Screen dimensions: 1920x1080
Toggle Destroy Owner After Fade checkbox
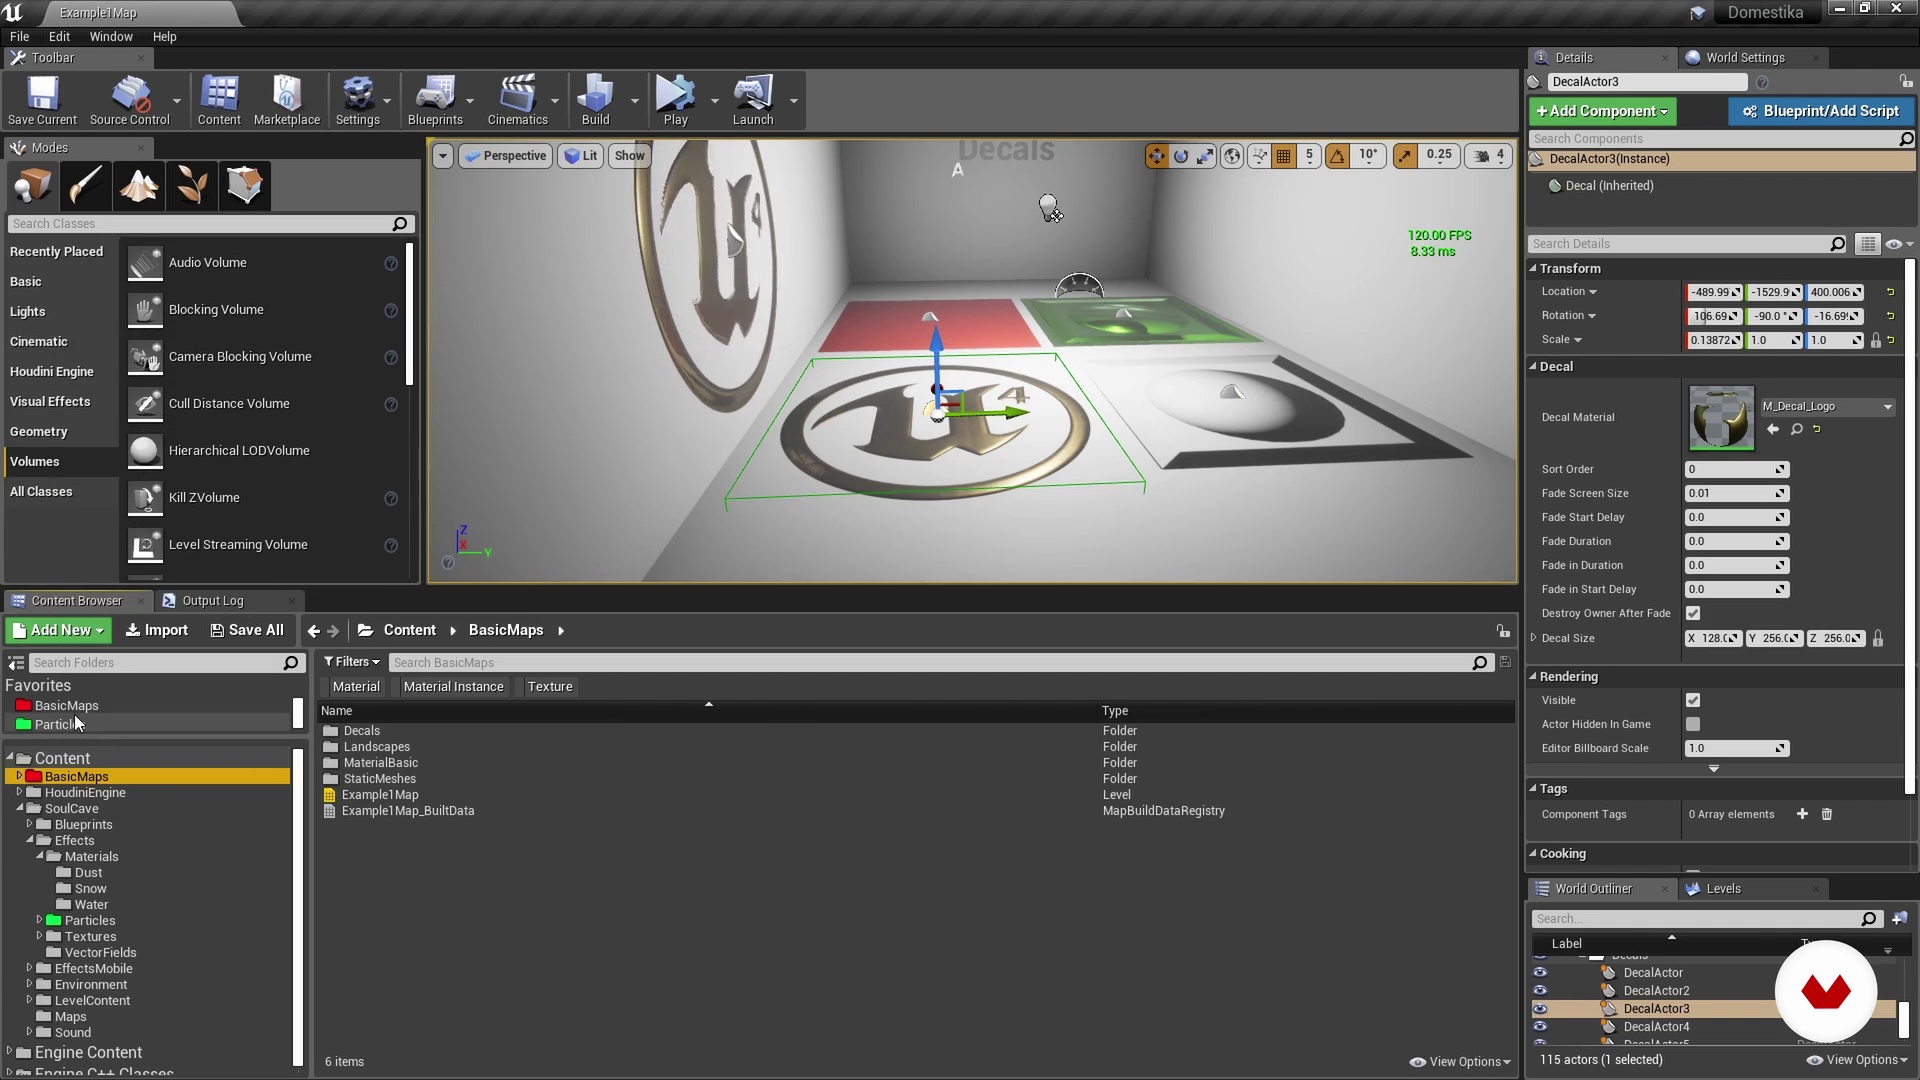coord(1693,613)
